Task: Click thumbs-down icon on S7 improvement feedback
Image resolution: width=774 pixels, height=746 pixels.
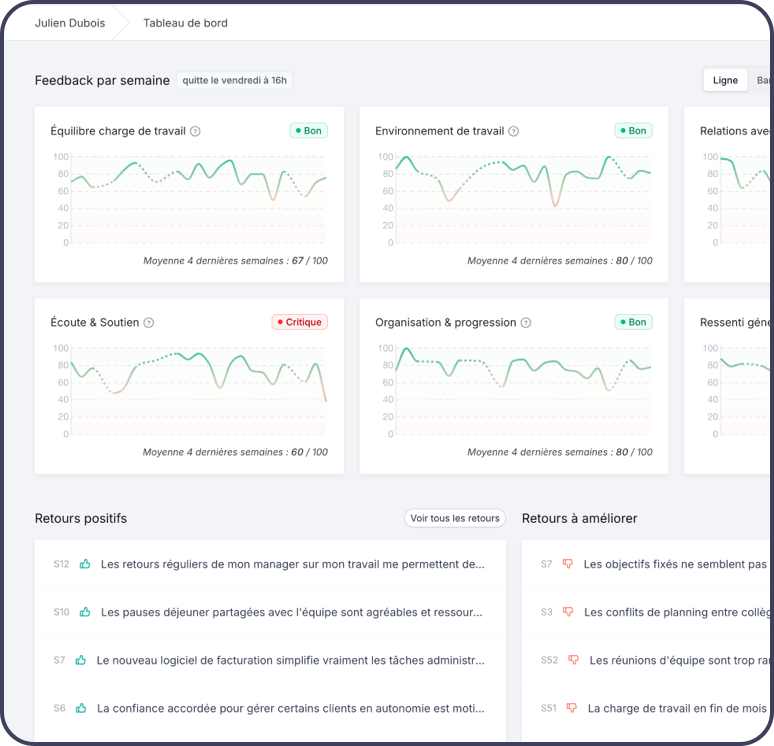Action: [568, 564]
